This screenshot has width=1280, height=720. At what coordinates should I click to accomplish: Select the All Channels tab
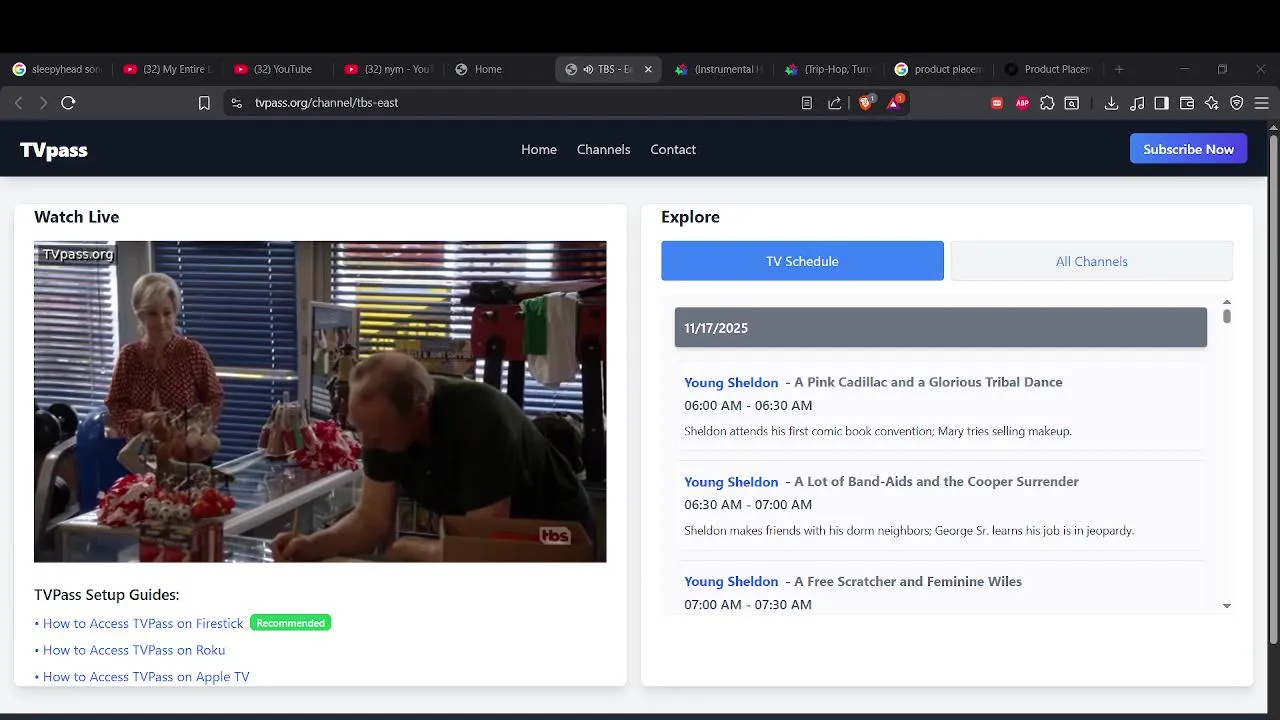[1092, 261]
